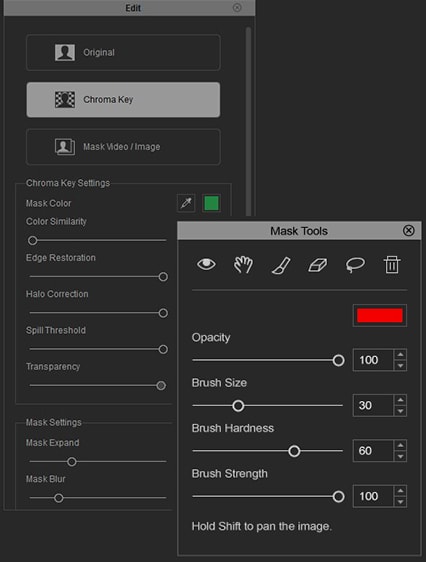Click the Halo Correction slider handle
This screenshot has width=426, height=562.
click(163, 313)
